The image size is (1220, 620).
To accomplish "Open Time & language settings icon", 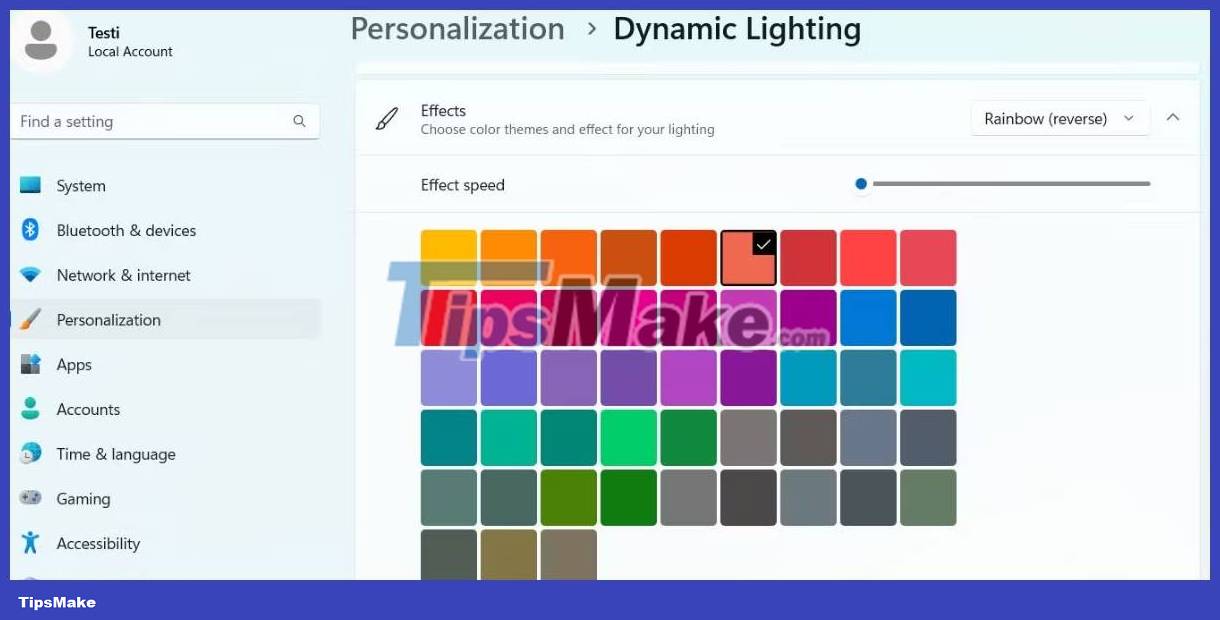I will 30,454.
